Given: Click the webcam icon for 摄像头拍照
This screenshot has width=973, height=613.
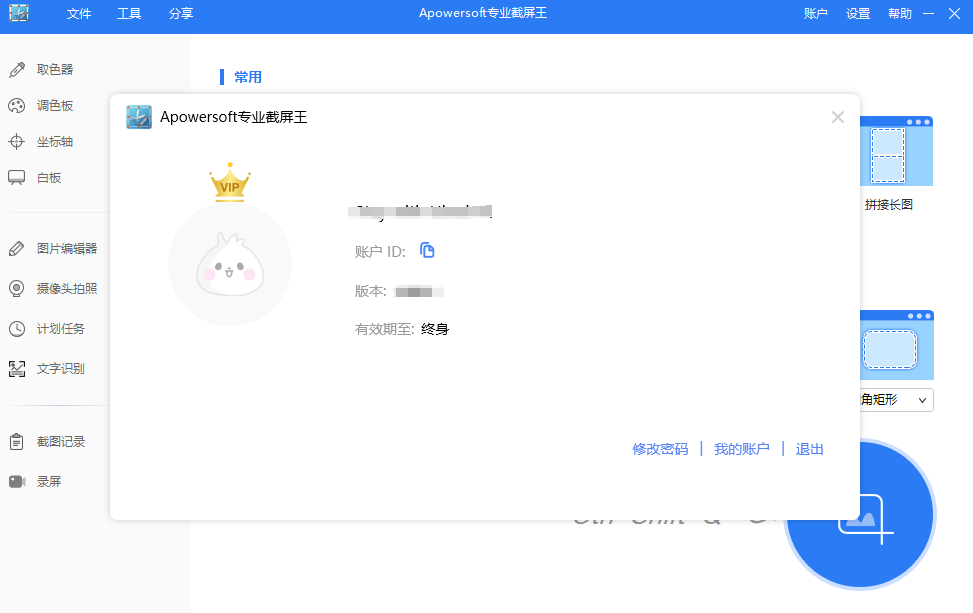Looking at the screenshot, I should tap(17, 289).
